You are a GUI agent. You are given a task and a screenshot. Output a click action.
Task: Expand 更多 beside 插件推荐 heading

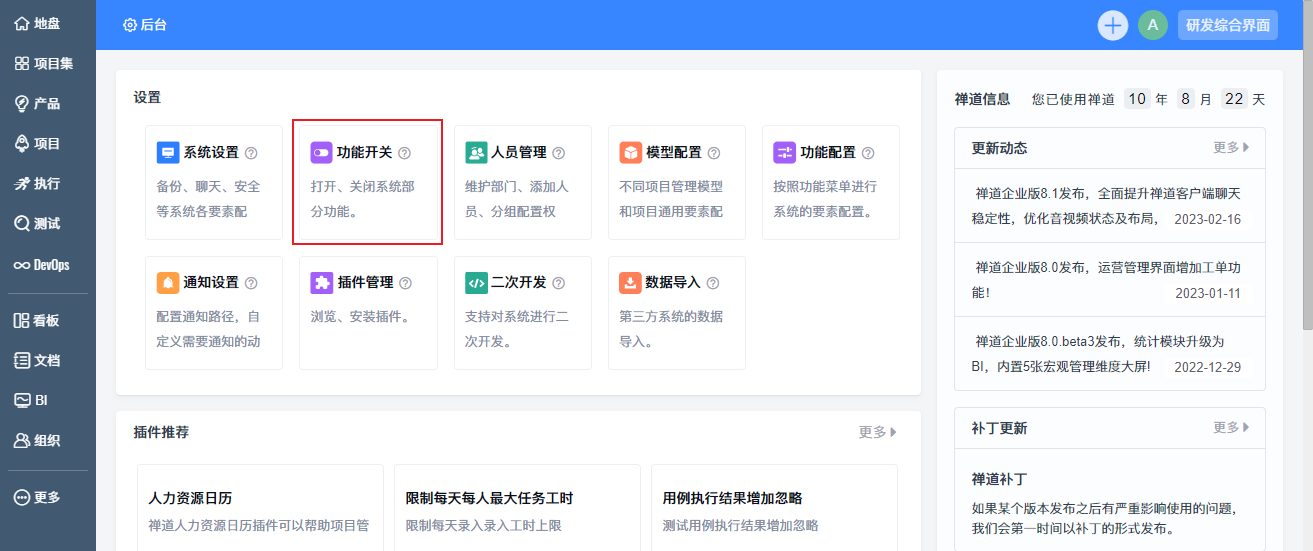pos(877,432)
